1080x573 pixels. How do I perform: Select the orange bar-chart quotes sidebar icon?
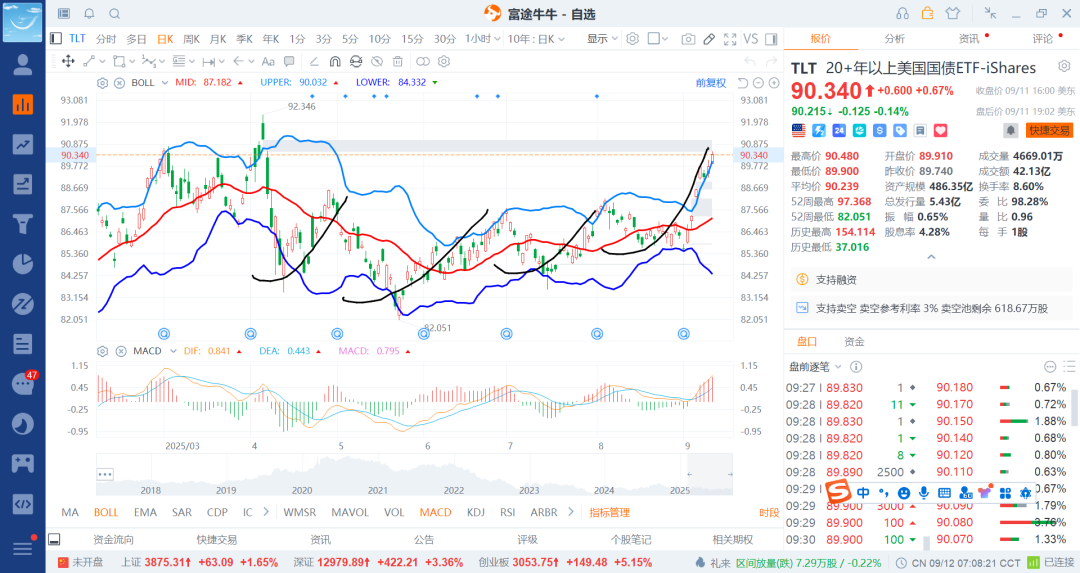(x=23, y=105)
